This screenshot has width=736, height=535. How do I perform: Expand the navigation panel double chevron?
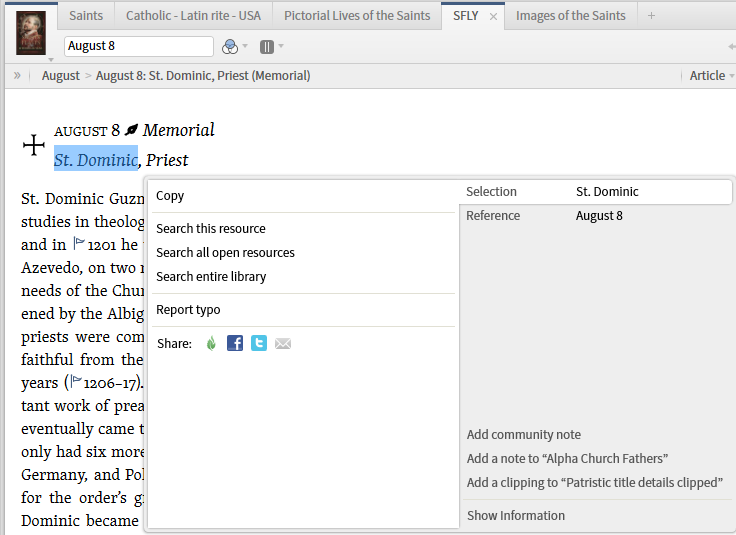pyautogui.click(x=17, y=75)
